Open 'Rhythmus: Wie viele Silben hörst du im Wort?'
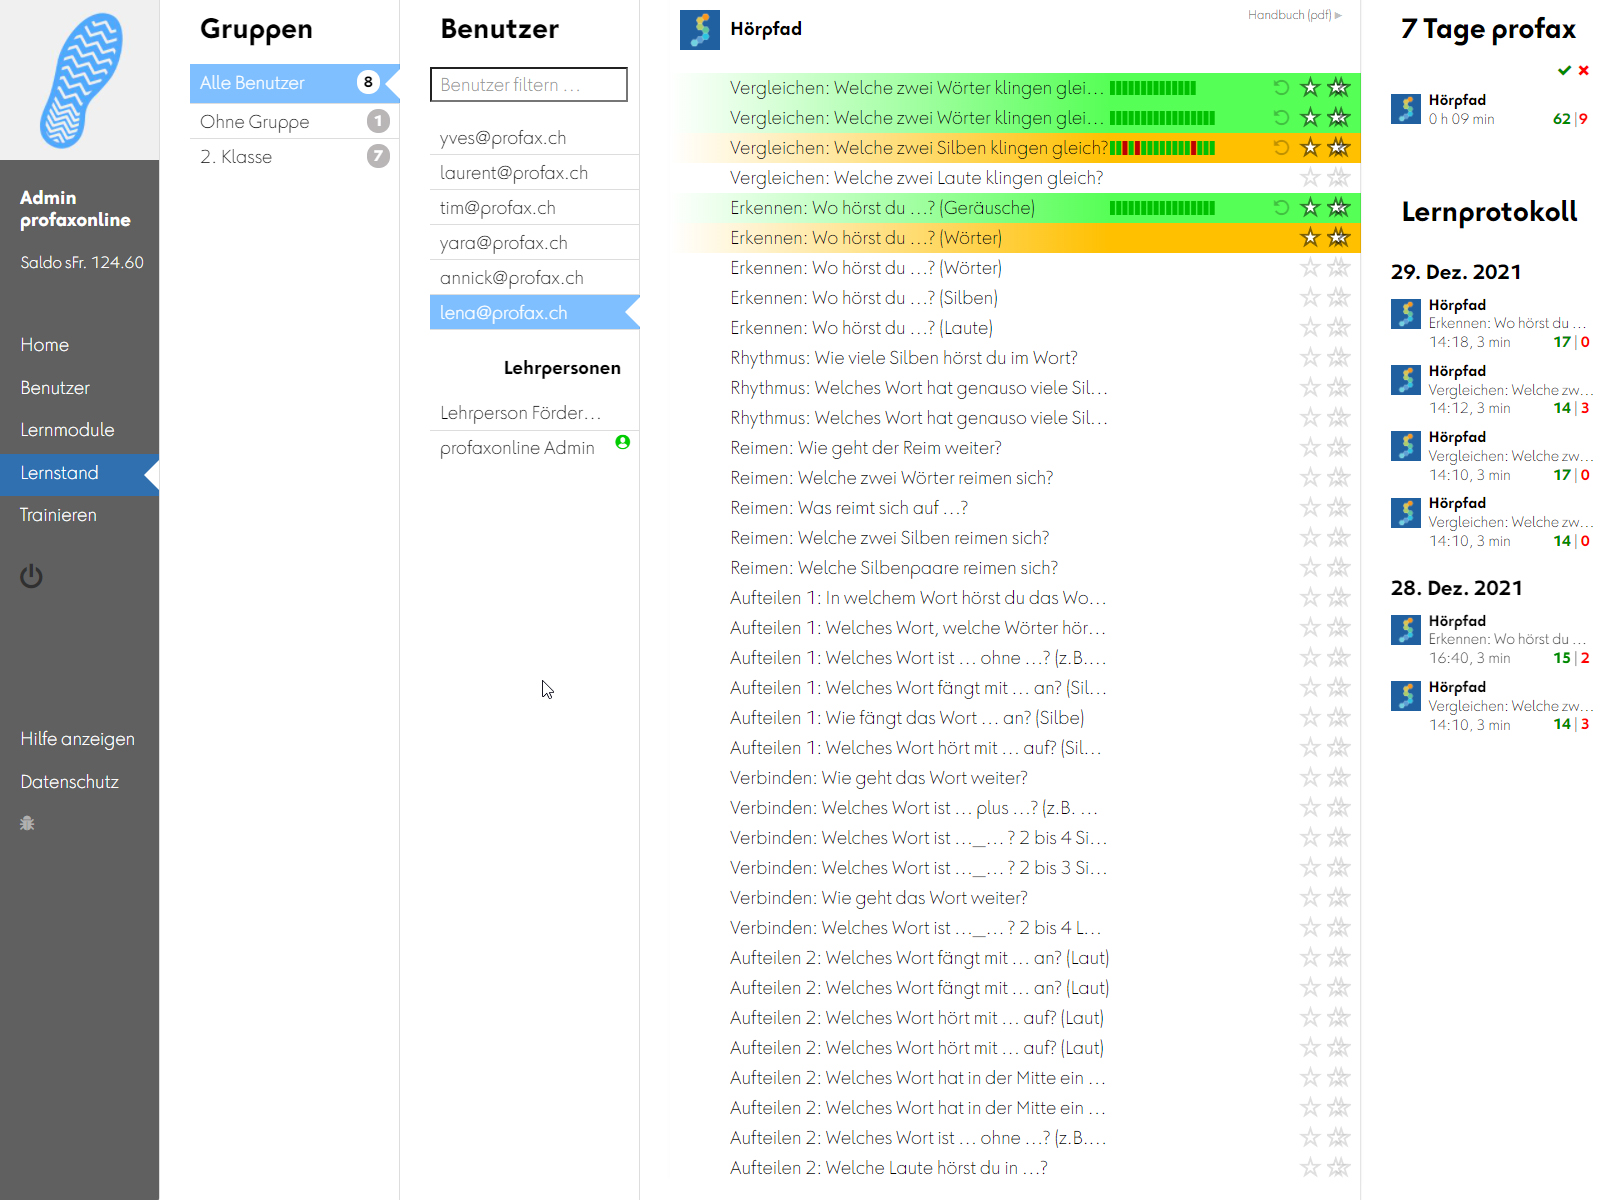Screen dimensions: 1600x1200 tap(904, 358)
